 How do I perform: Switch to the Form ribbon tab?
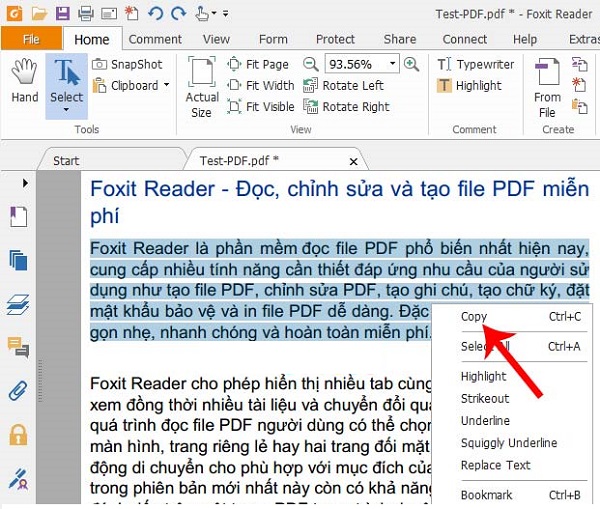click(x=273, y=39)
